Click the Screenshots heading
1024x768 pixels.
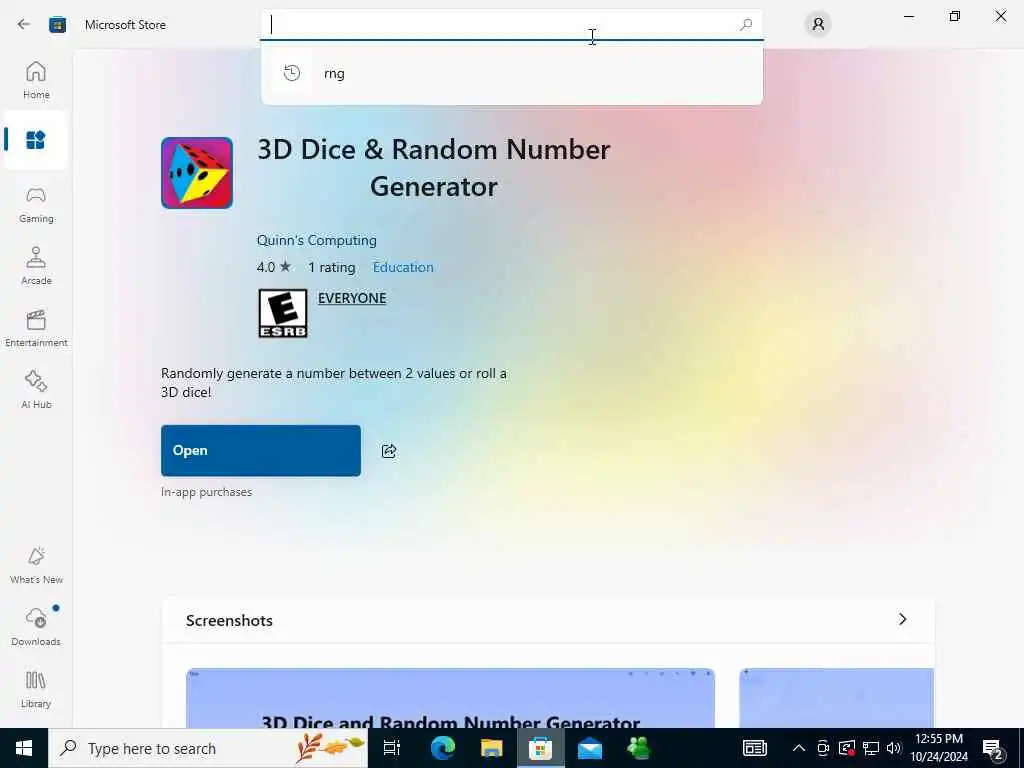pos(229,620)
